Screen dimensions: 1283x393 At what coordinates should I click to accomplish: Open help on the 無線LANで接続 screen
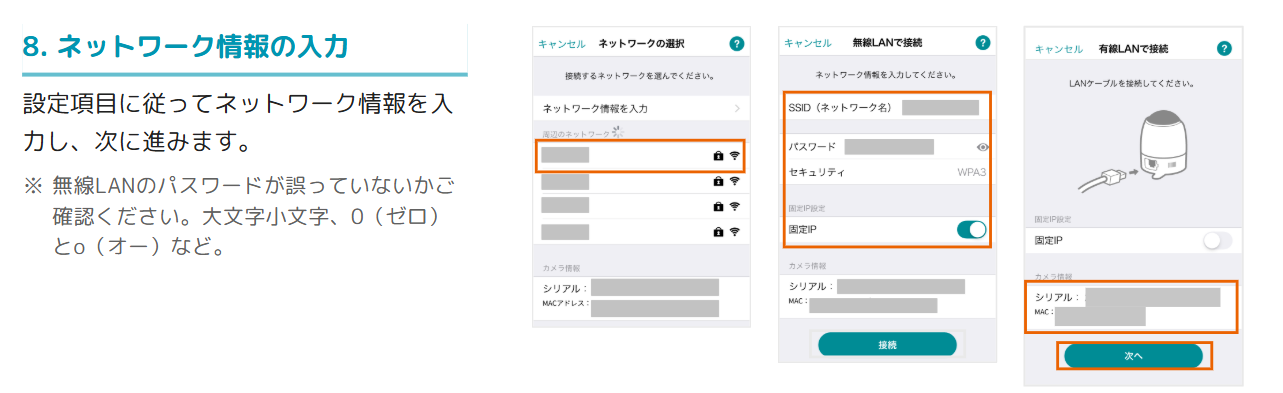983,43
